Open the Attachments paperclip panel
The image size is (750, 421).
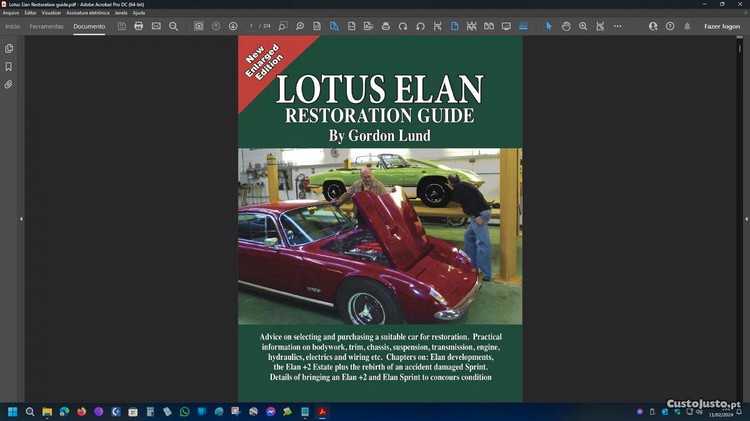(9, 84)
